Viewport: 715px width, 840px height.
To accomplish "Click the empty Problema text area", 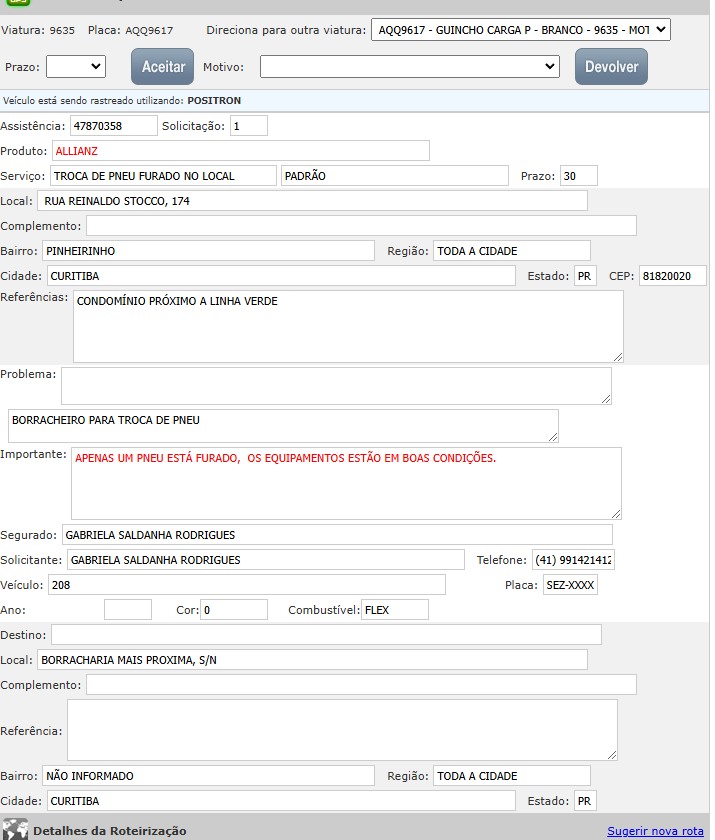I will tap(335, 385).
